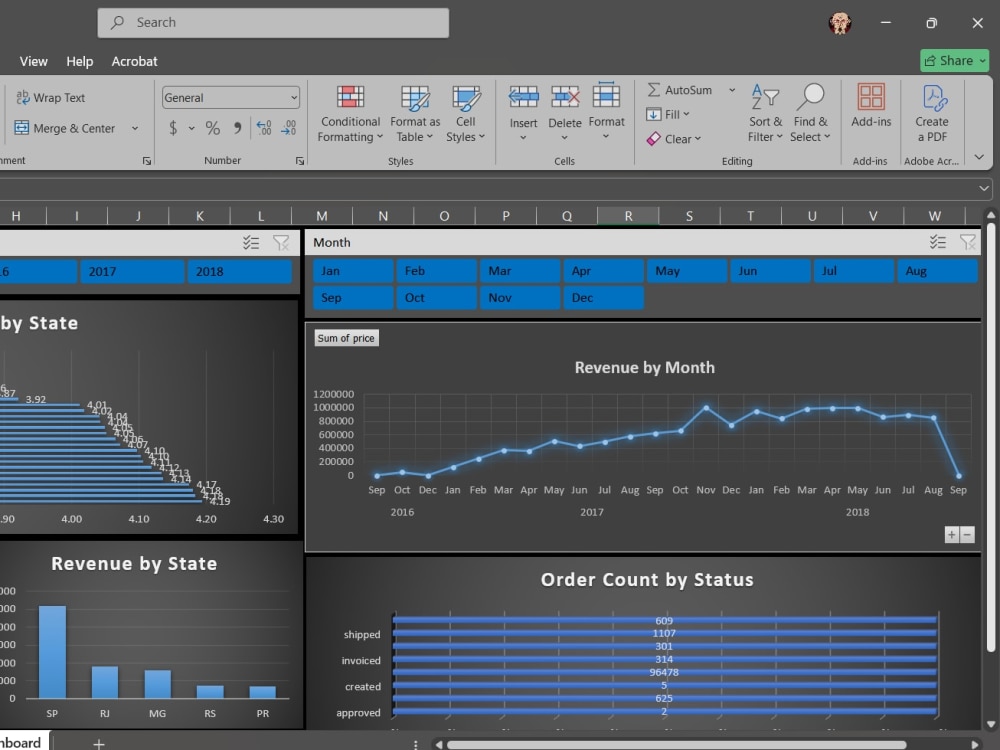Open ribbon display options chevron
The height and width of the screenshot is (750, 1000).
click(979, 157)
